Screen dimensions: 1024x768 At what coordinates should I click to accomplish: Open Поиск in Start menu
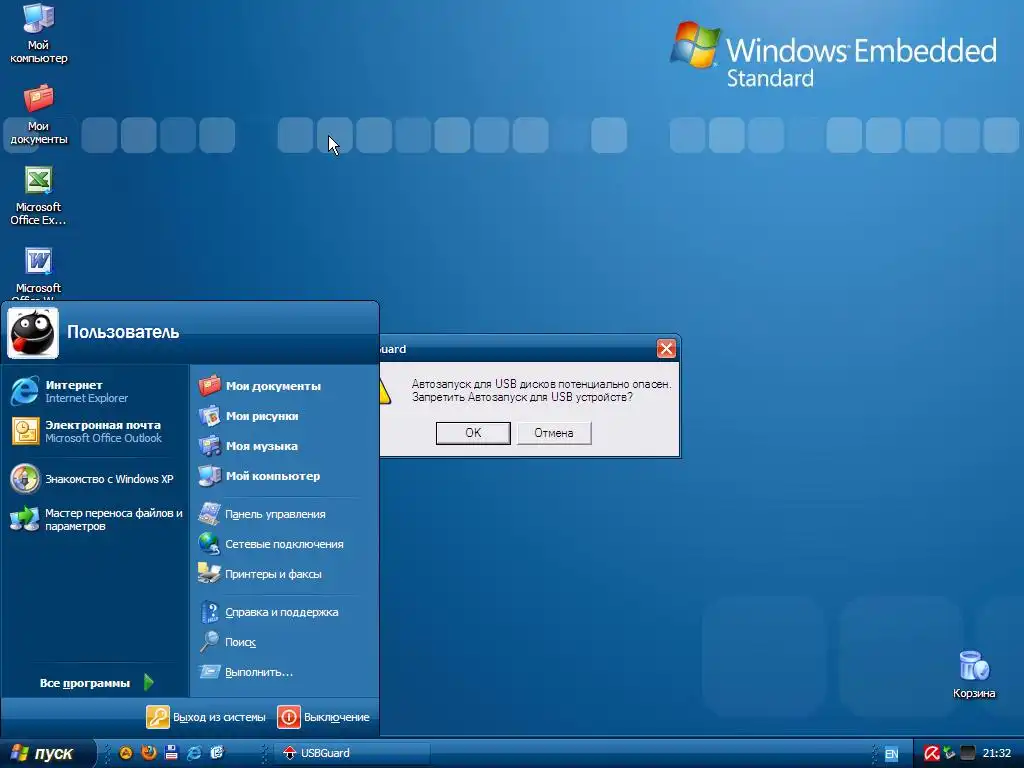point(285,642)
